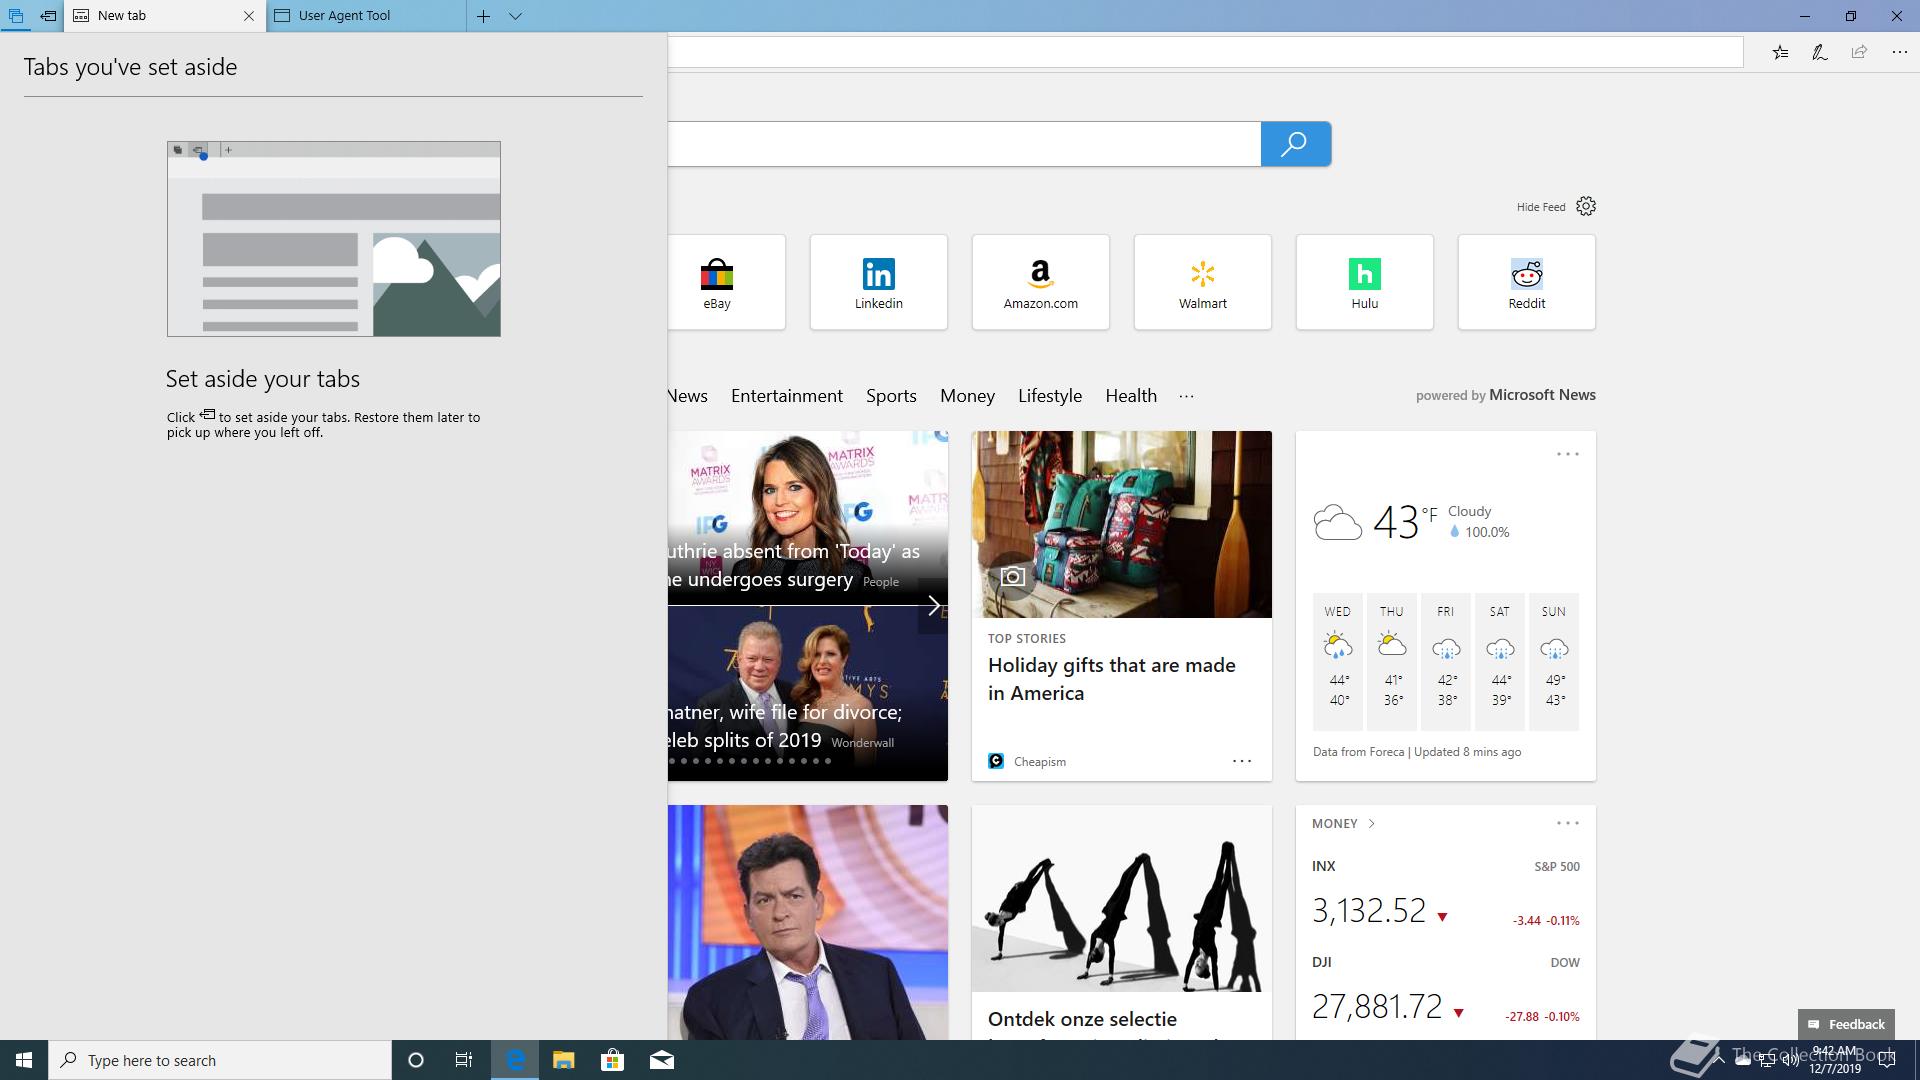The height and width of the screenshot is (1080, 1920).
Task: Open the Reddit top site tile
Action: tap(1526, 282)
